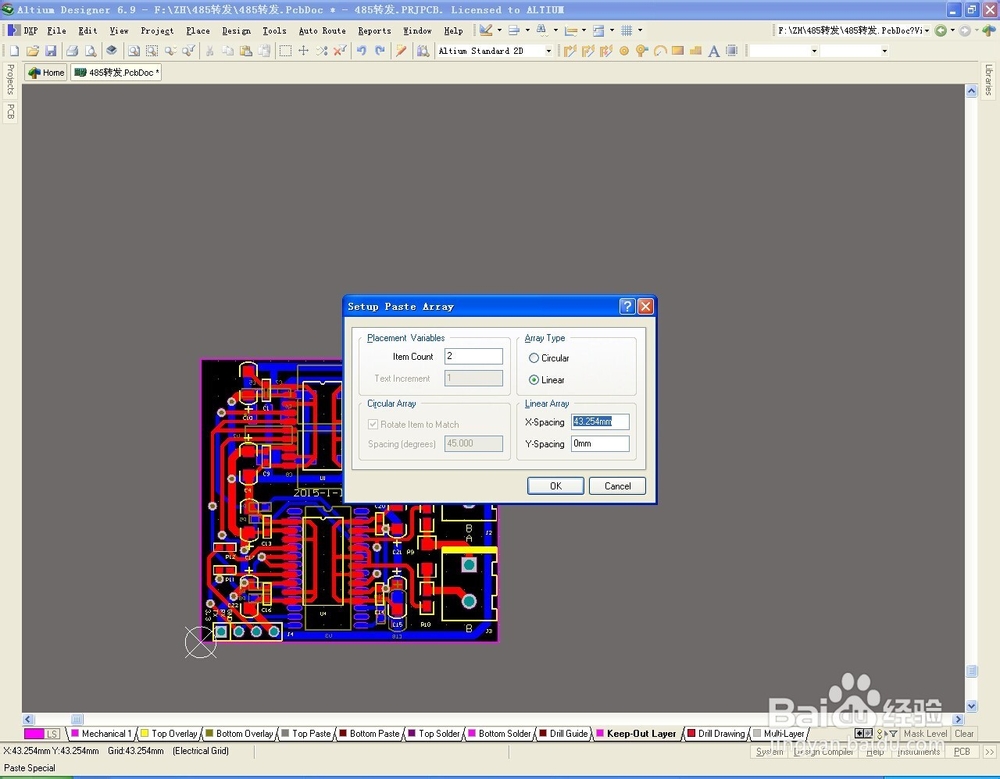The image size is (1000, 779).
Task: Select the Place Via tool
Action: tap(642, 50)
